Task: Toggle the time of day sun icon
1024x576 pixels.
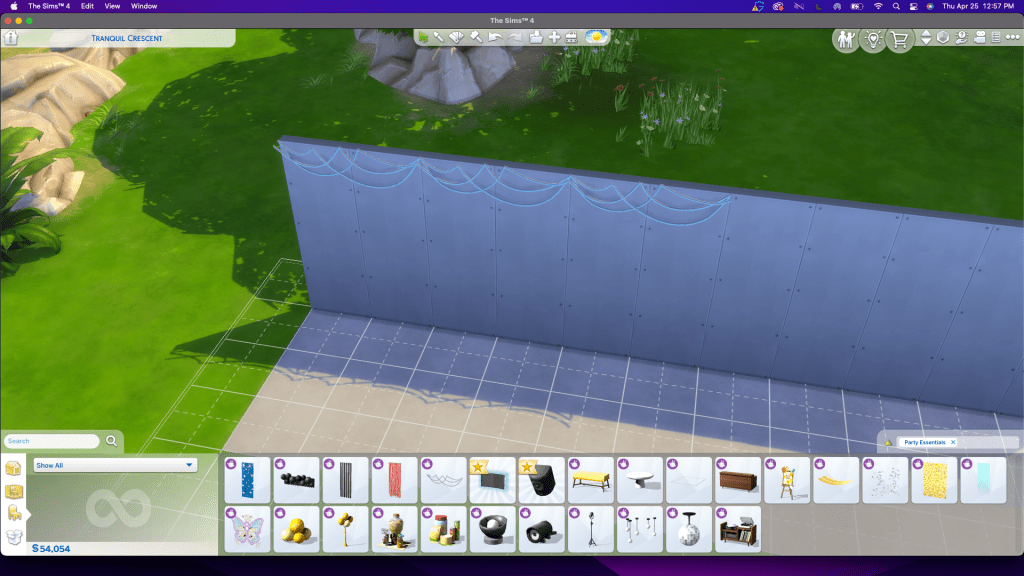Action: pos(596,37)
